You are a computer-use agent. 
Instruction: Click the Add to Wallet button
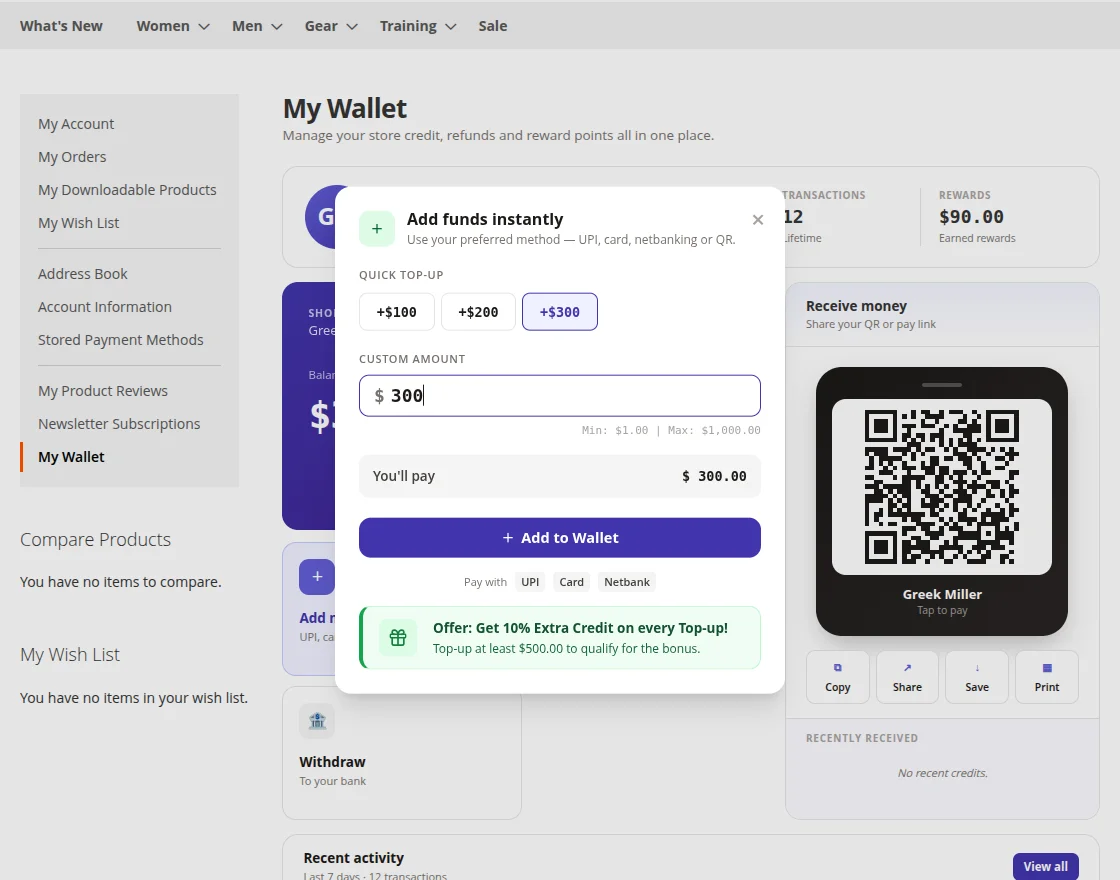tap(560, 538)
